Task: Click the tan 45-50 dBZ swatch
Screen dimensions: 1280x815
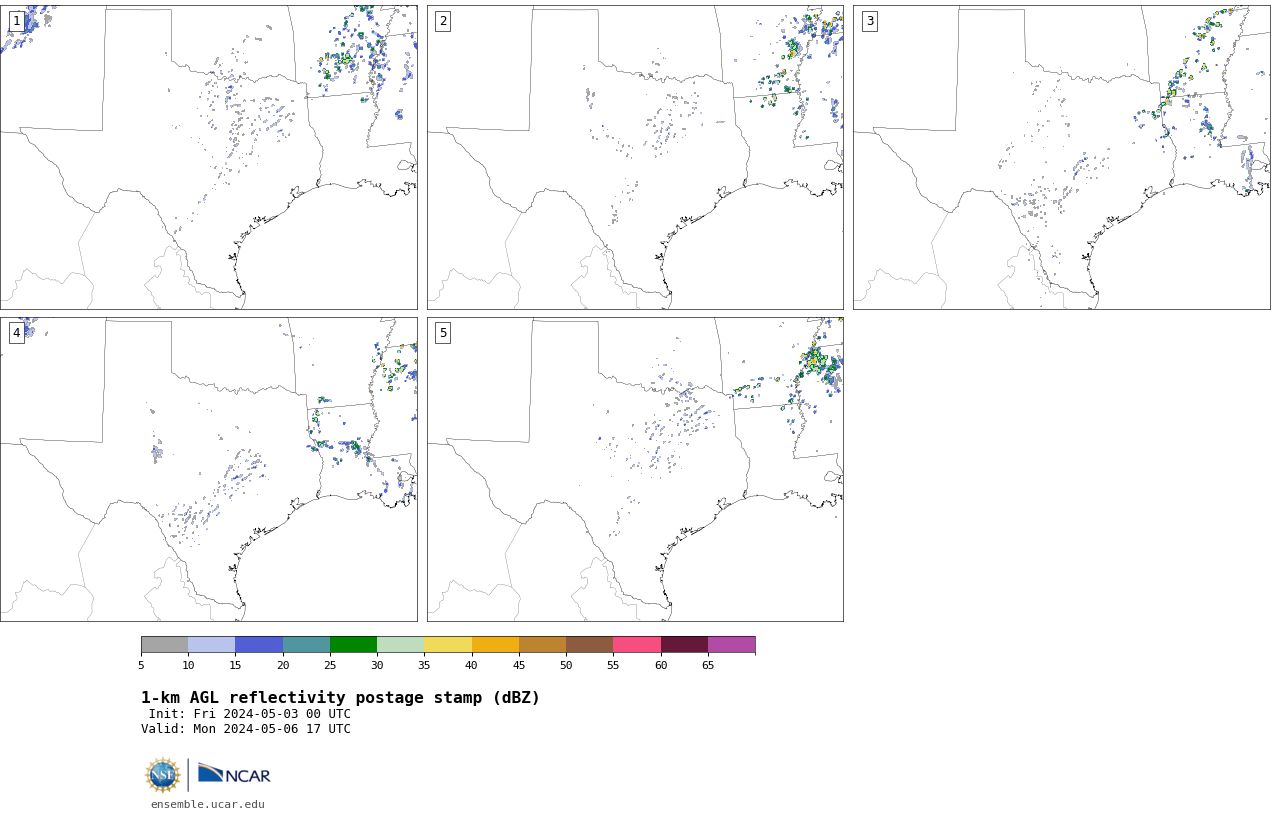Action: click(542, 644)
